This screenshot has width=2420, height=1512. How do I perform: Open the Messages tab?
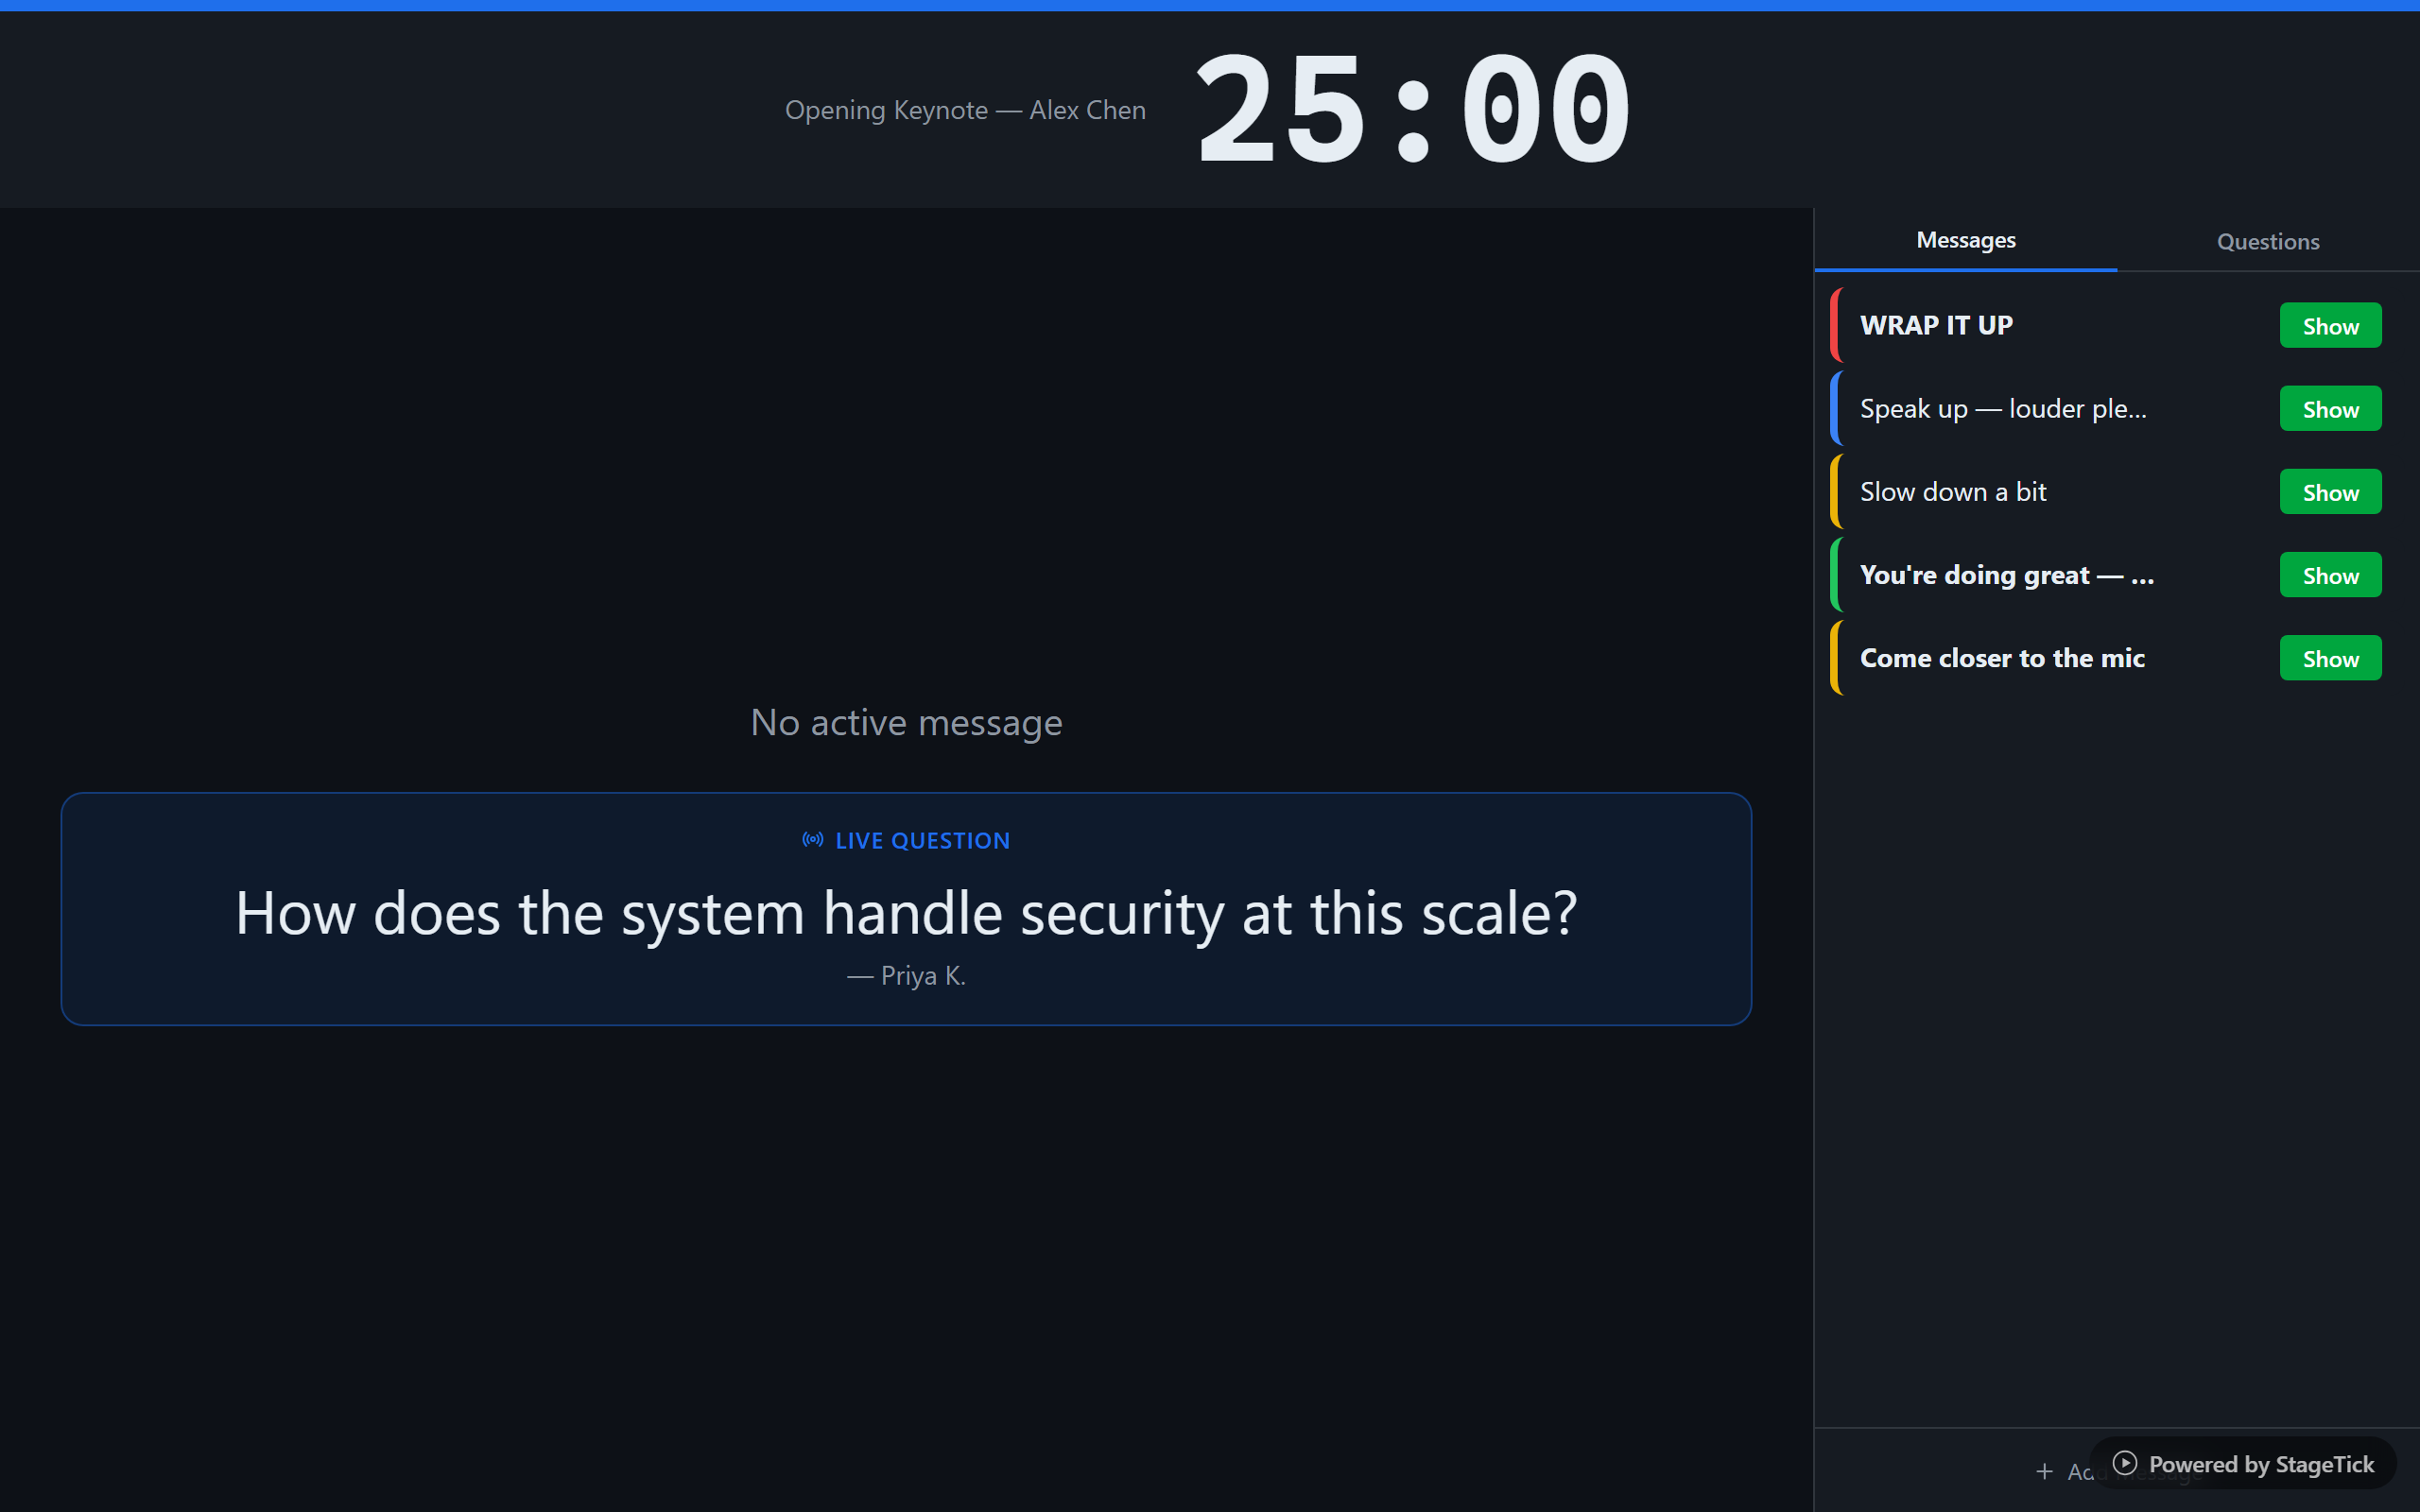click(1965, 240)
